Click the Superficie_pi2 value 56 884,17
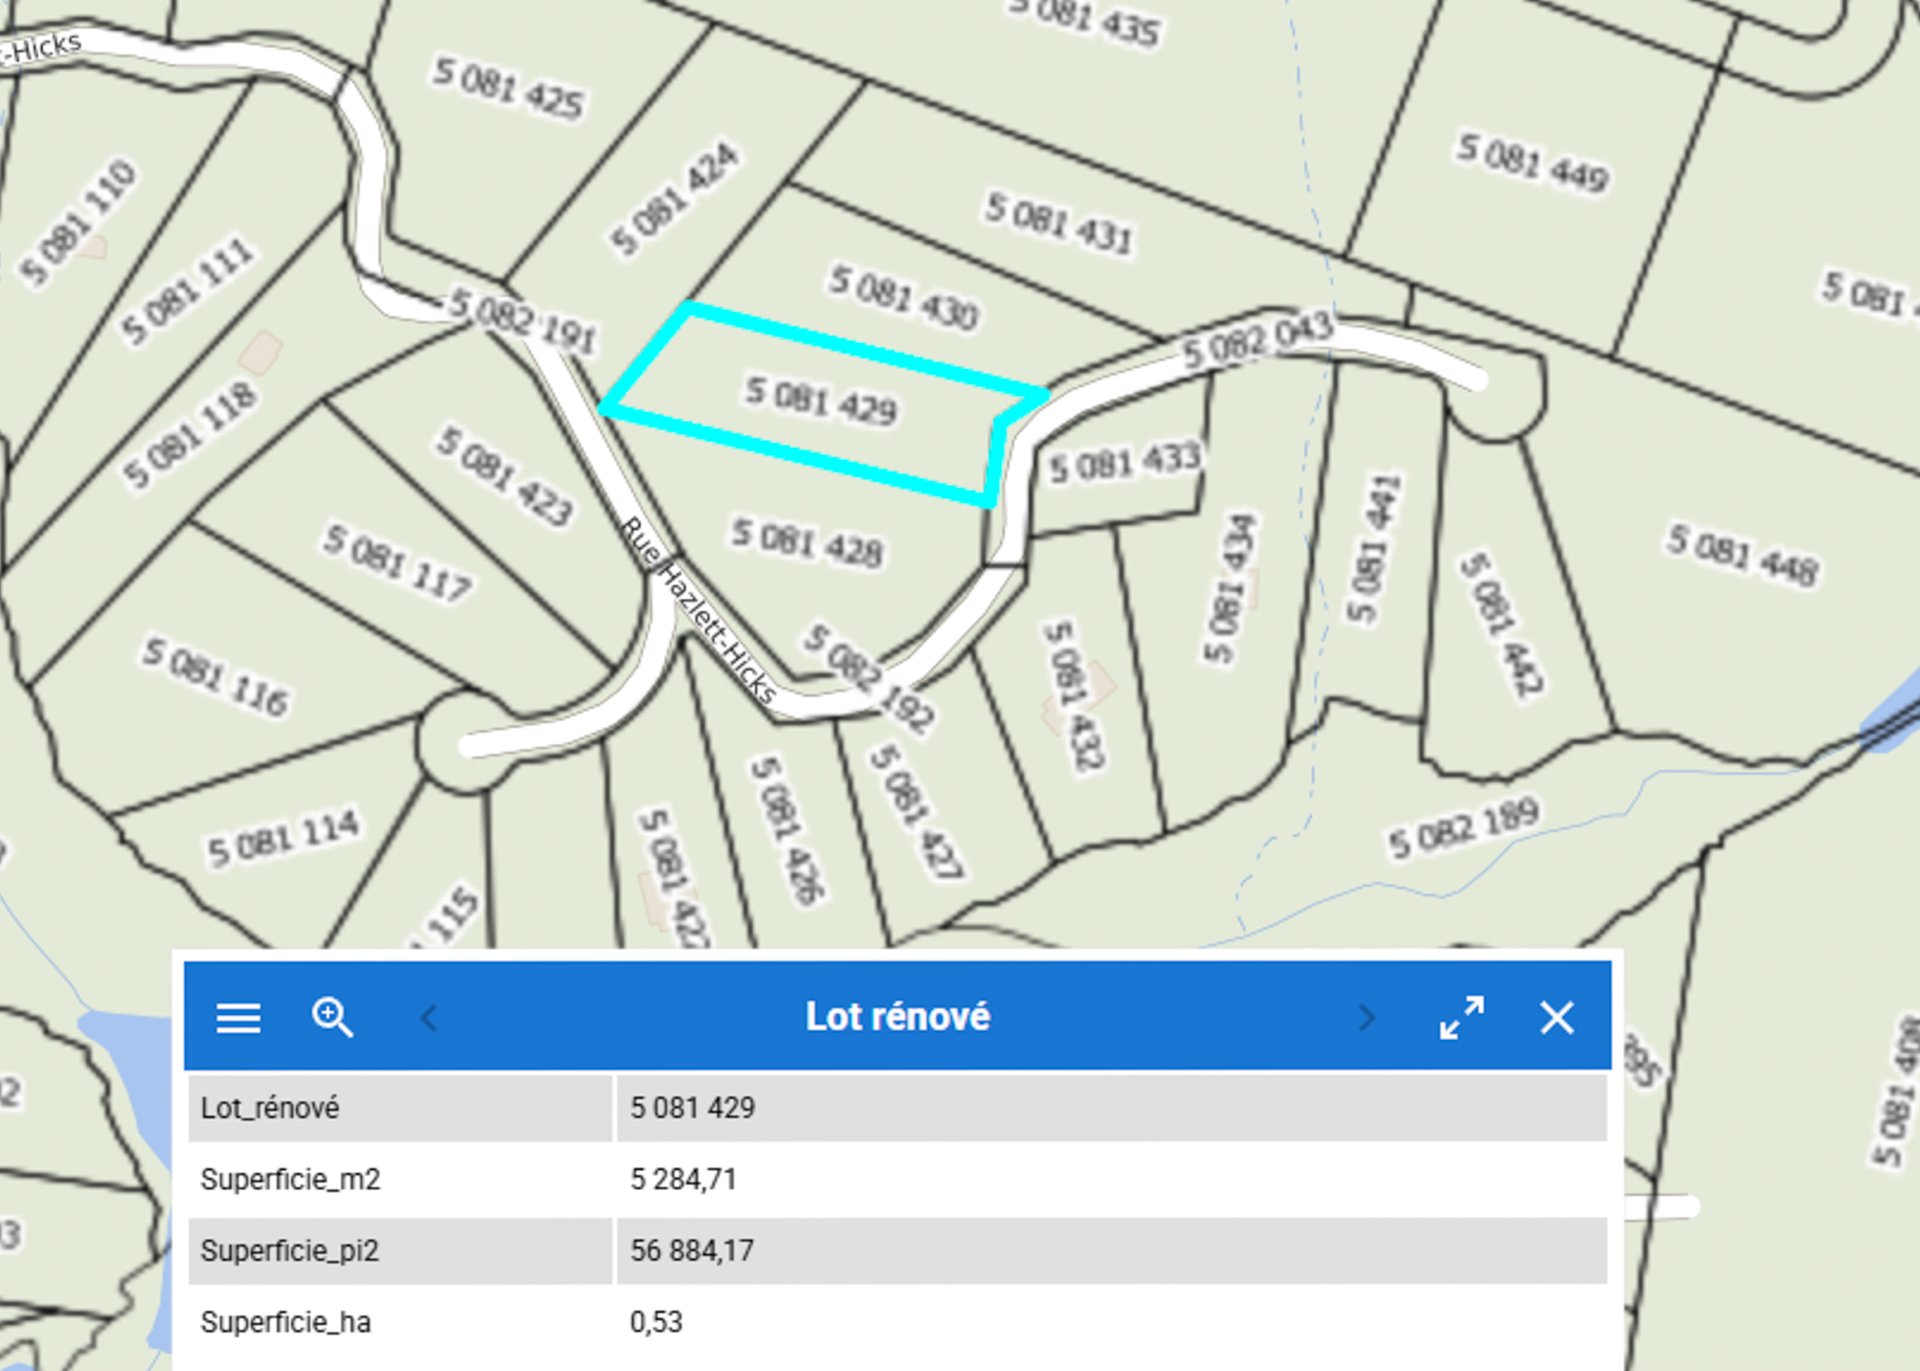The image size is (1920, 1371). [692, 1250]
